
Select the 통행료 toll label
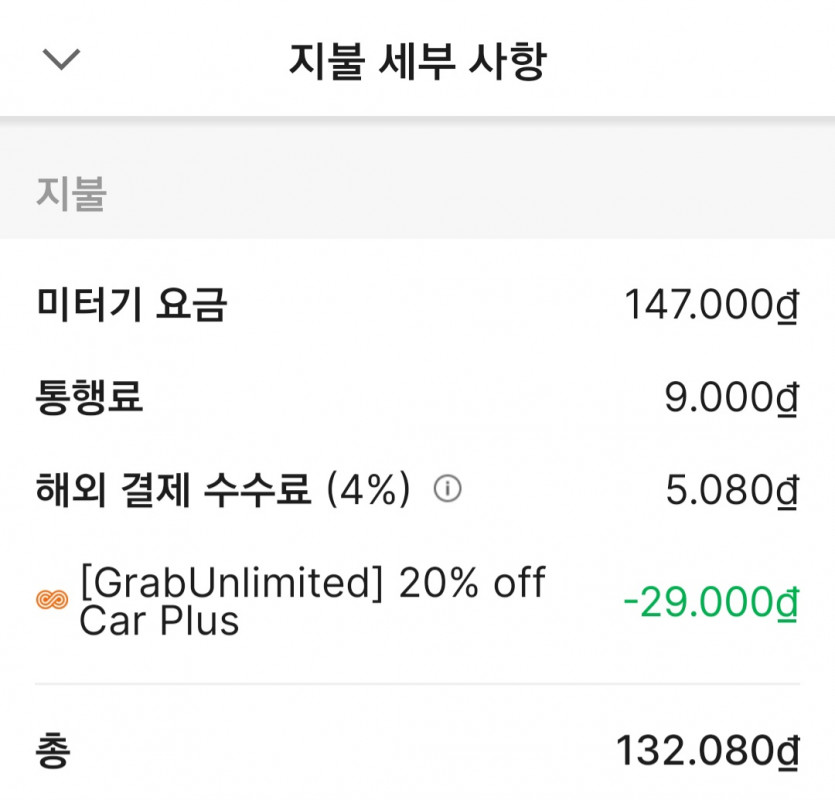(x=89, y=398)
